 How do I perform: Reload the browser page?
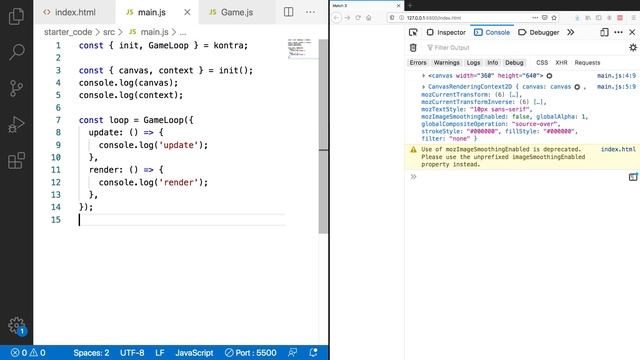(x=358, y=18)
